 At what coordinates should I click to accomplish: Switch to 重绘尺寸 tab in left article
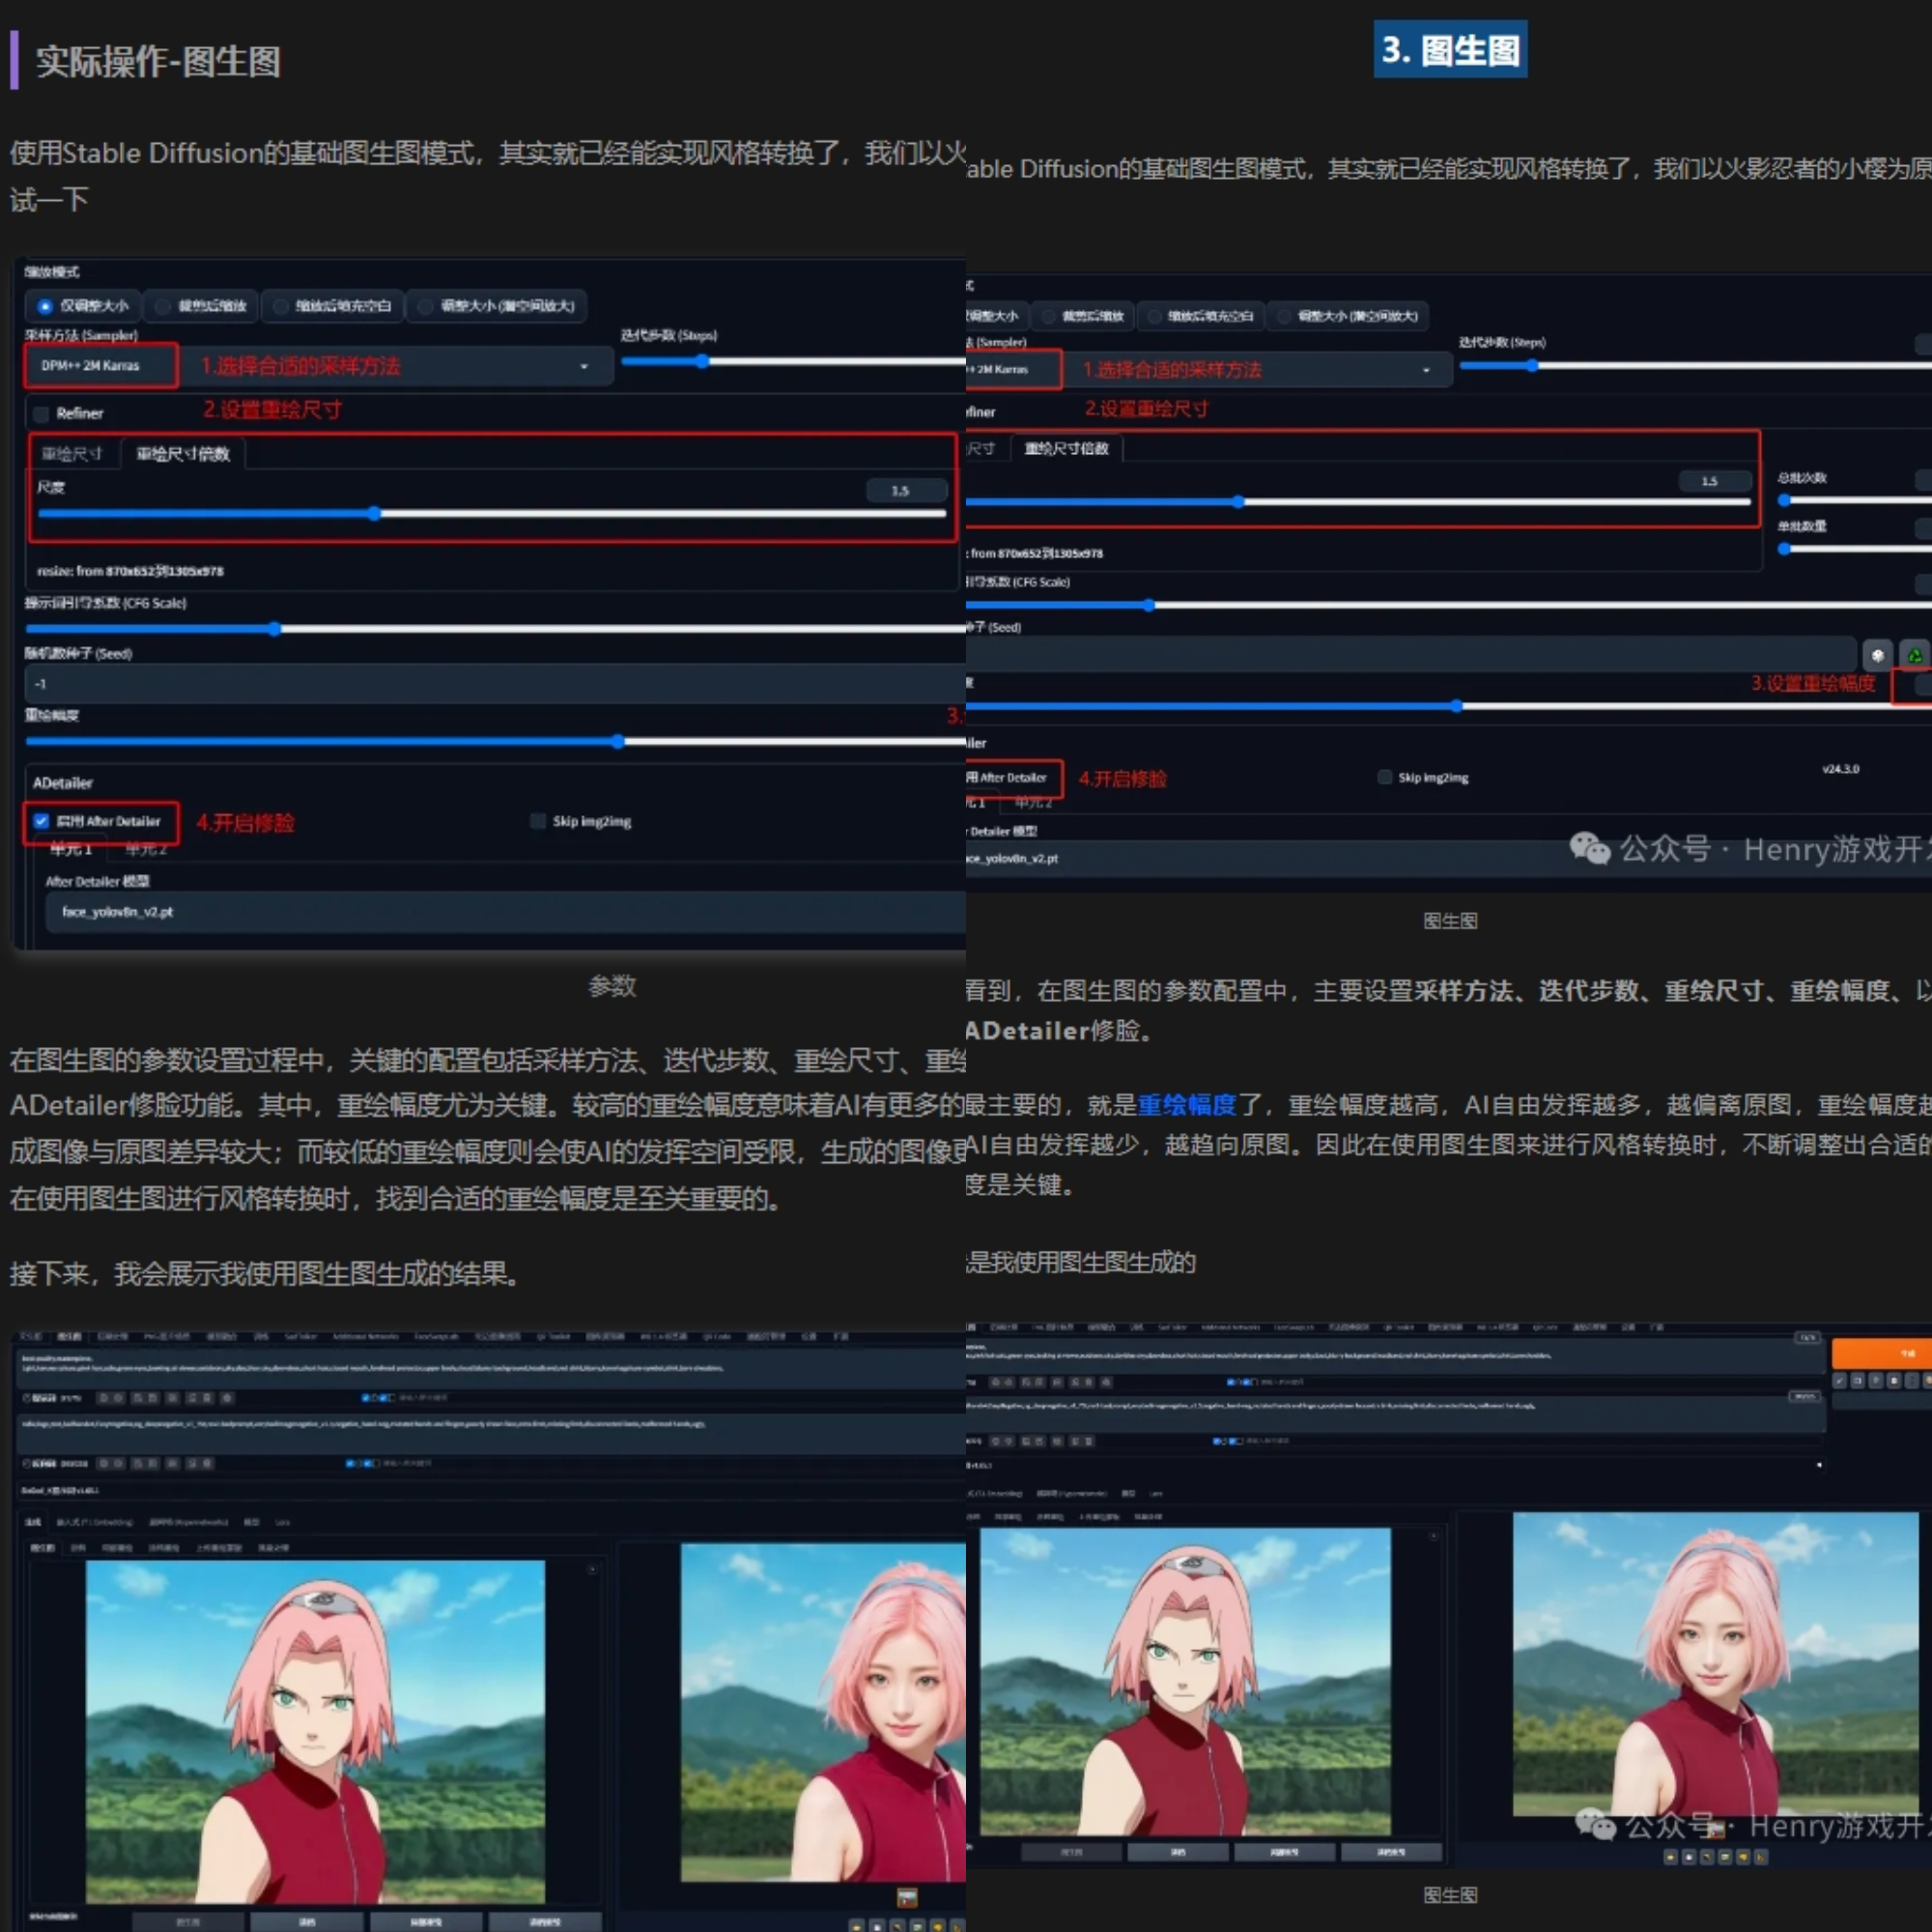pyautogui.click(x=72, y=454)
